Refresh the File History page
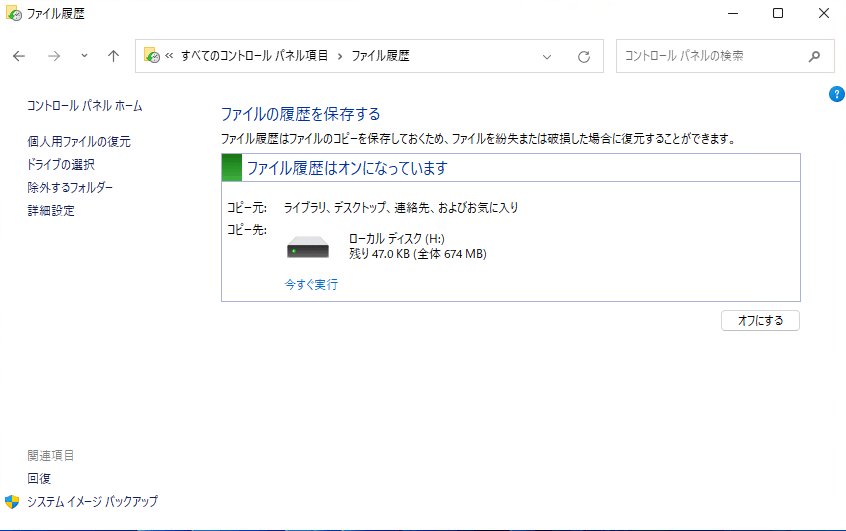 pyautogui.click(x=584, y=57)
